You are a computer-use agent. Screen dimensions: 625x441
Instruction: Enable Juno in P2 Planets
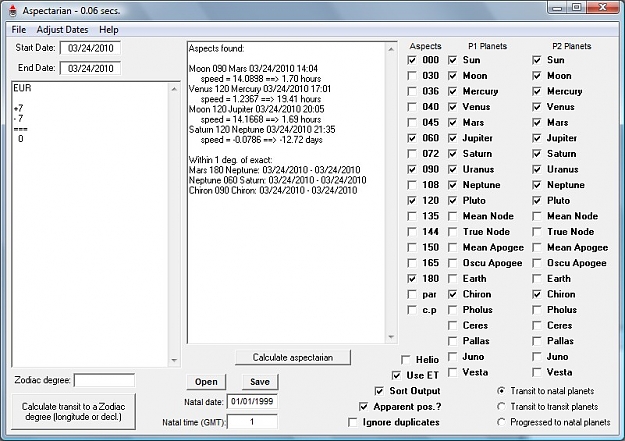pyautogui.click(x=537, y=357)
